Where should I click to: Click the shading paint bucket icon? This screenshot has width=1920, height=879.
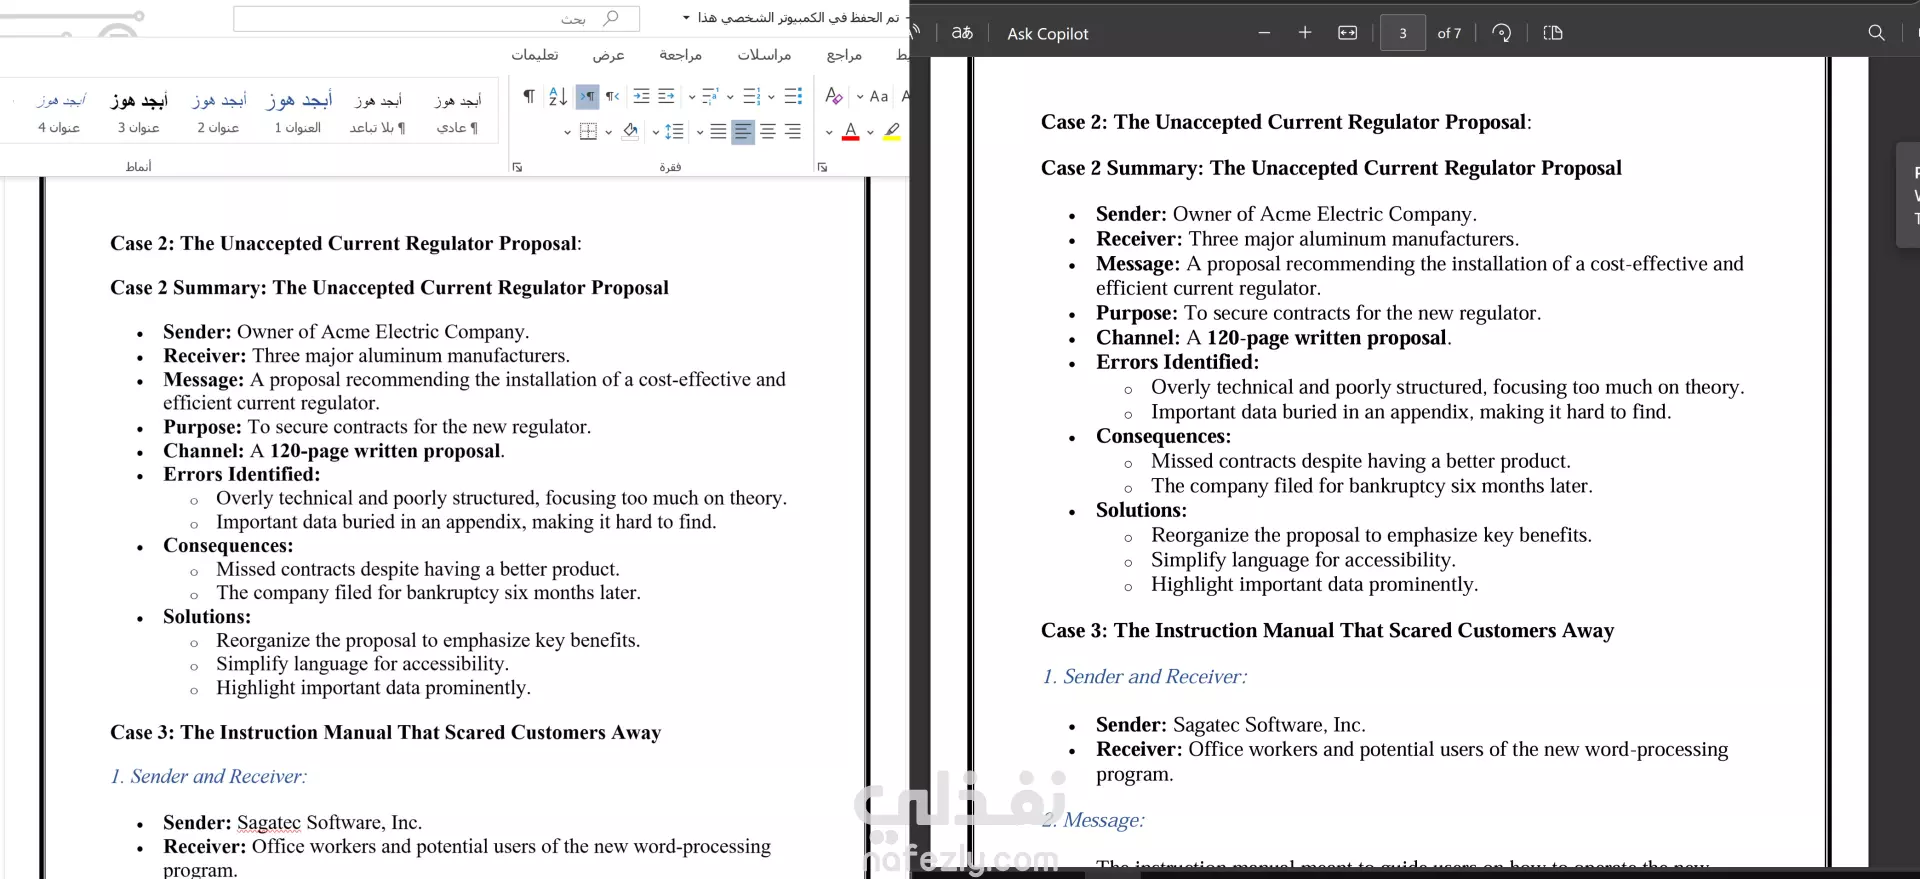tap(630, 131)
